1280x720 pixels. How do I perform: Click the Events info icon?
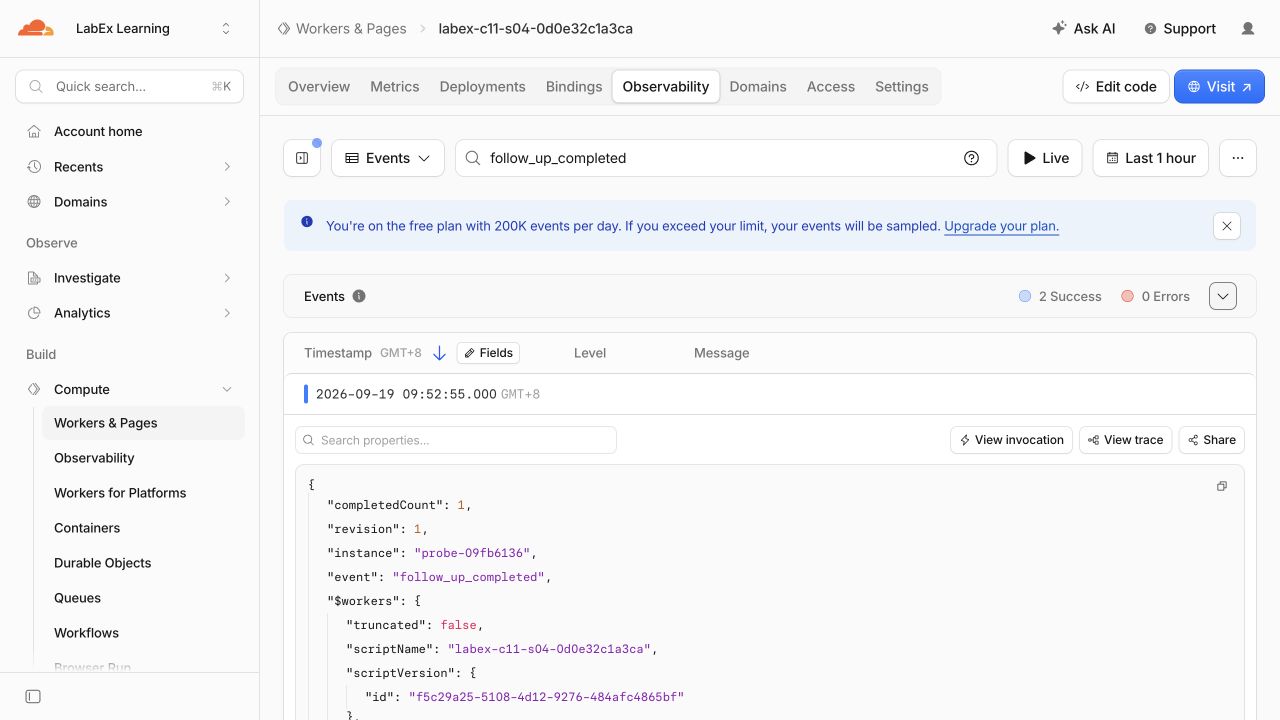click(x=359, y=296)
